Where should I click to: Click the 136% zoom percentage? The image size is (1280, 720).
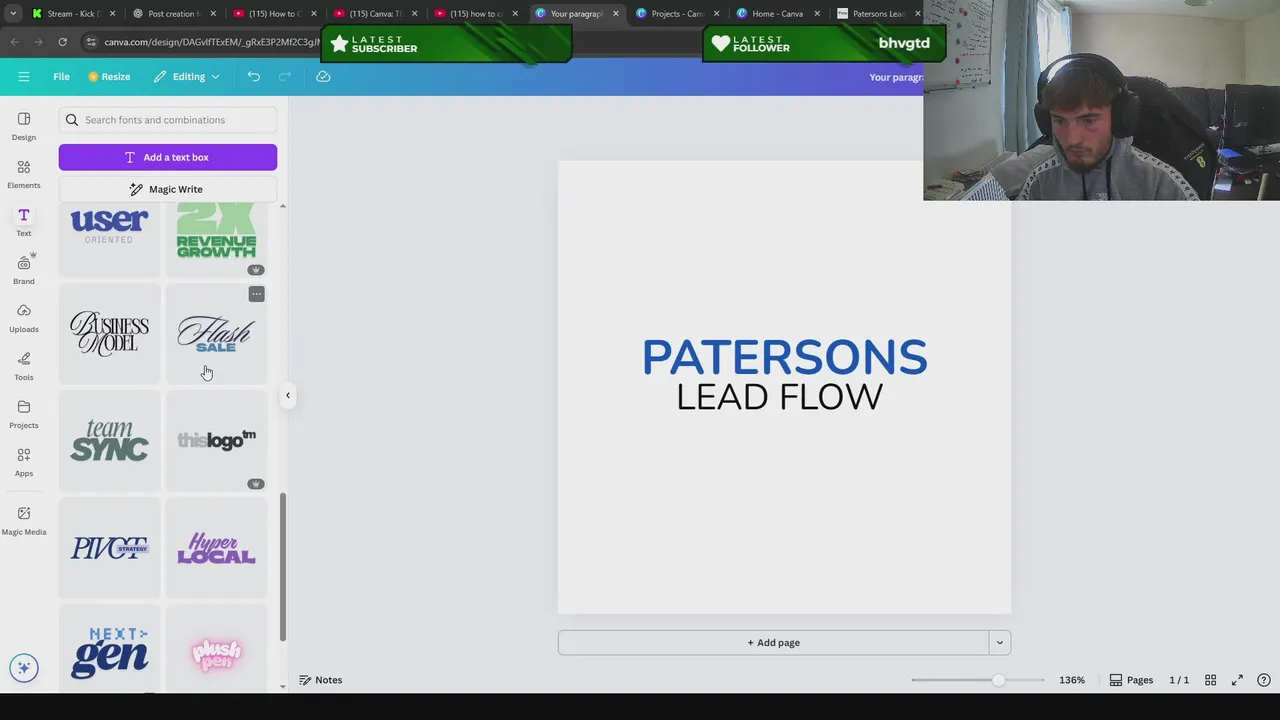(x=1072, y=680)
